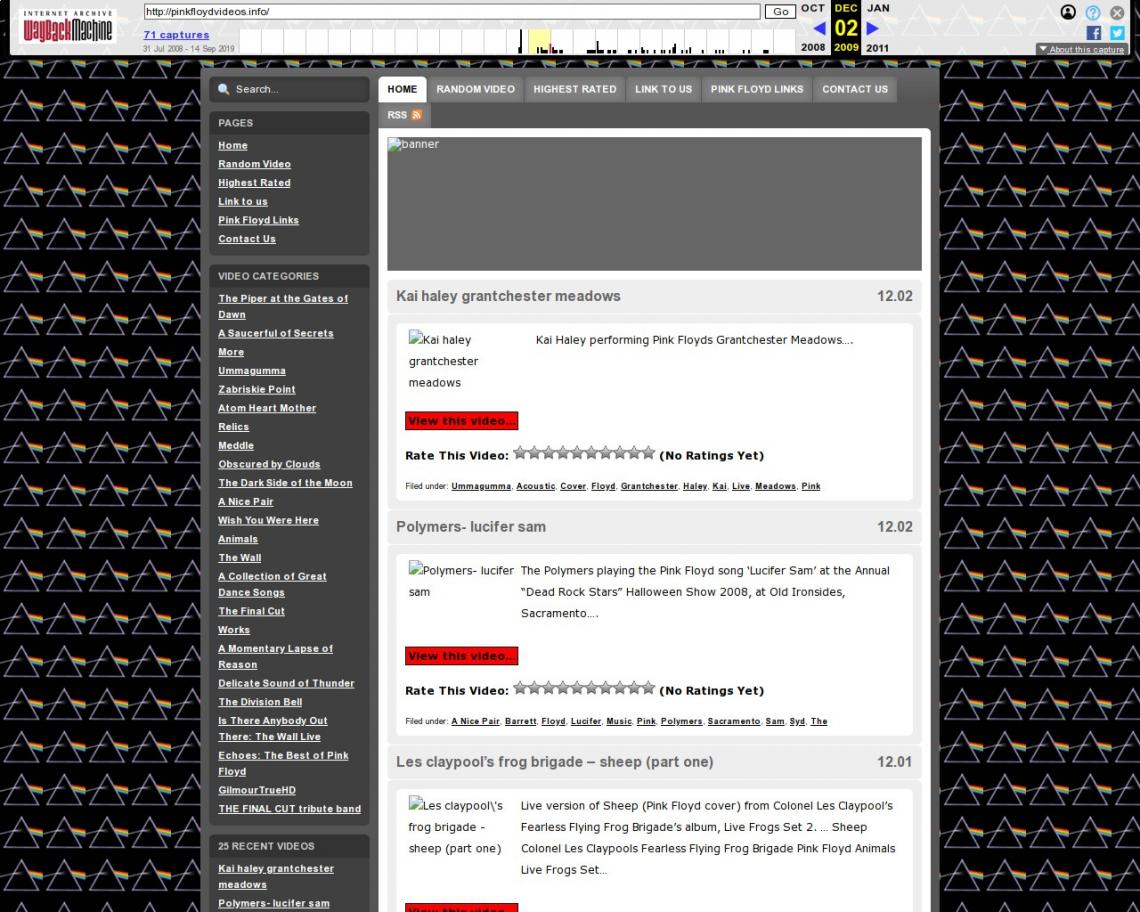Click the Wayback Machine logo
Screen dimensions: 1140x912
click(68, 28)
